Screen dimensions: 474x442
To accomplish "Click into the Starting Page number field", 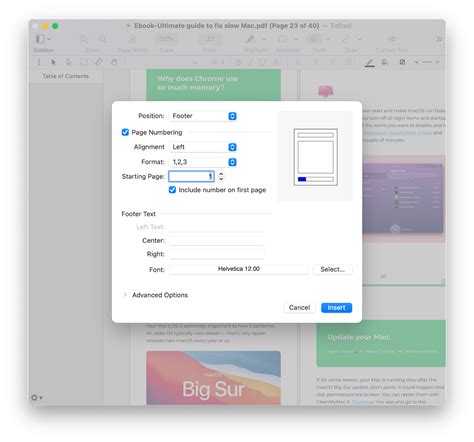I will click(191, 176).
